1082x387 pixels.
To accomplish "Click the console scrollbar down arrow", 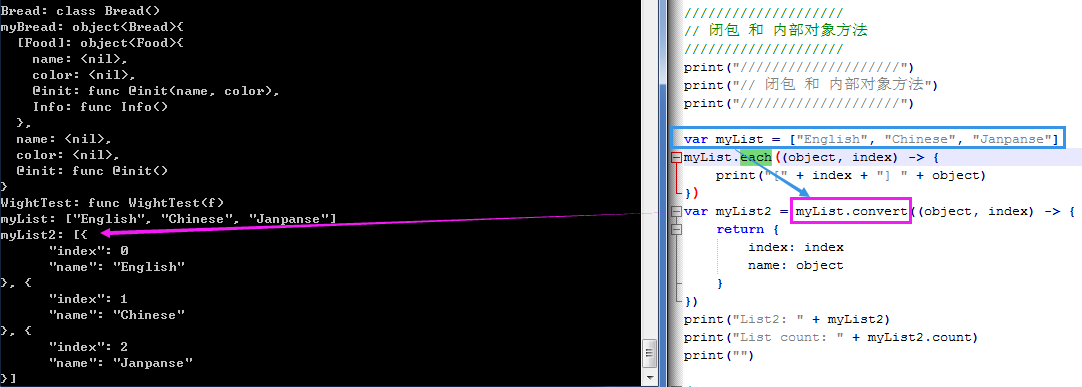I will point(649,379).
